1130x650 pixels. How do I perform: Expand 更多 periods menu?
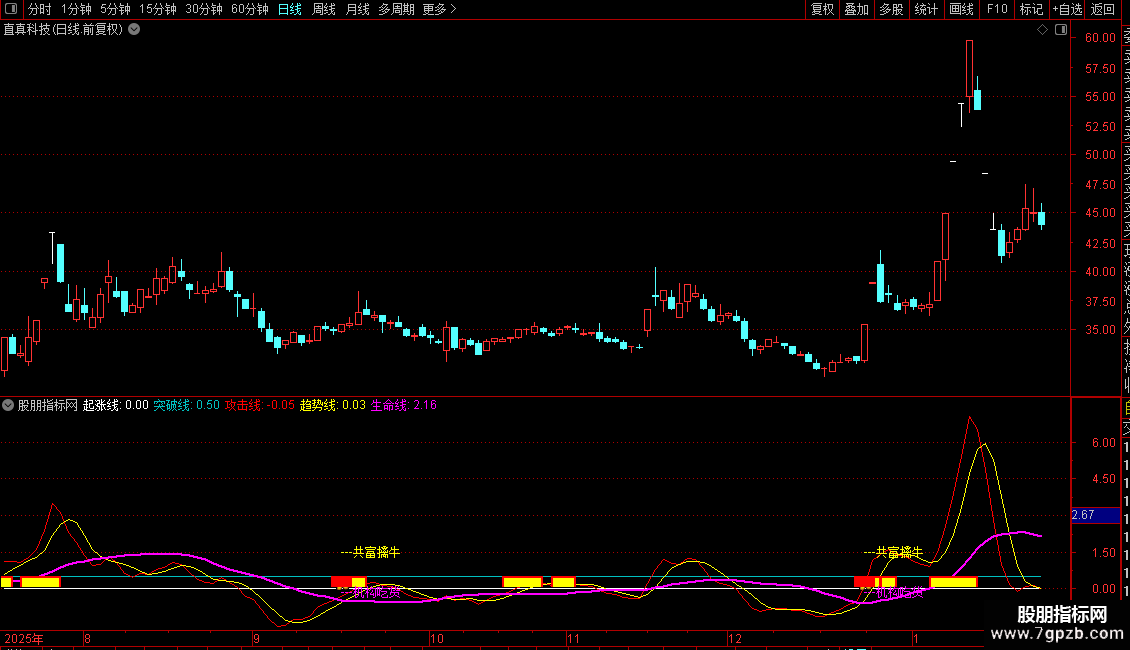pyautogui.click(x=439, y=9)
